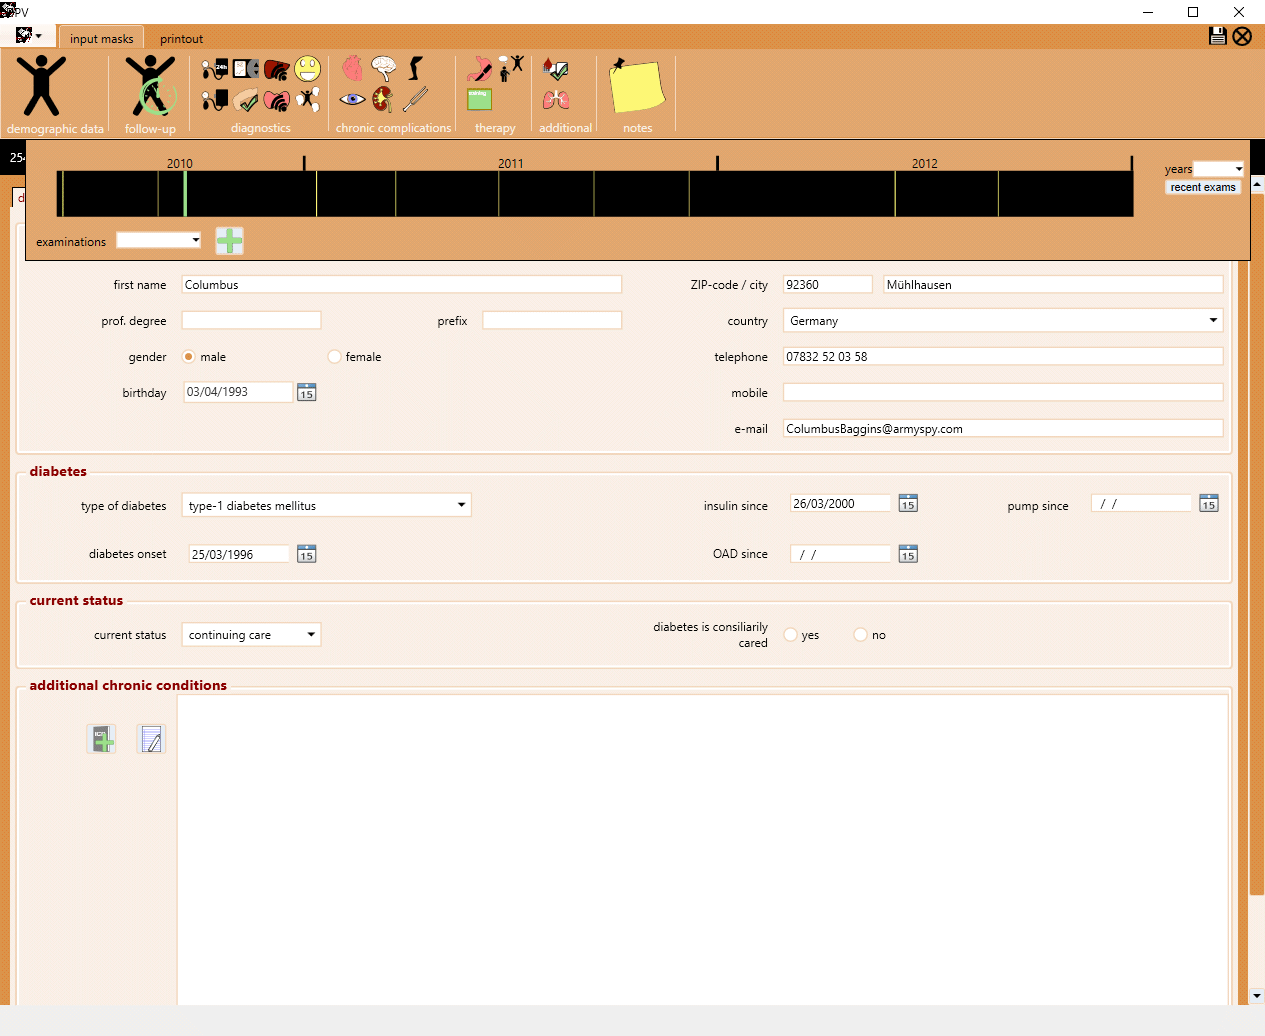Image resolution: width=1265 pixels, height=1036 pixels.
Task: Click the prefix input field
Action: (552, 320)
